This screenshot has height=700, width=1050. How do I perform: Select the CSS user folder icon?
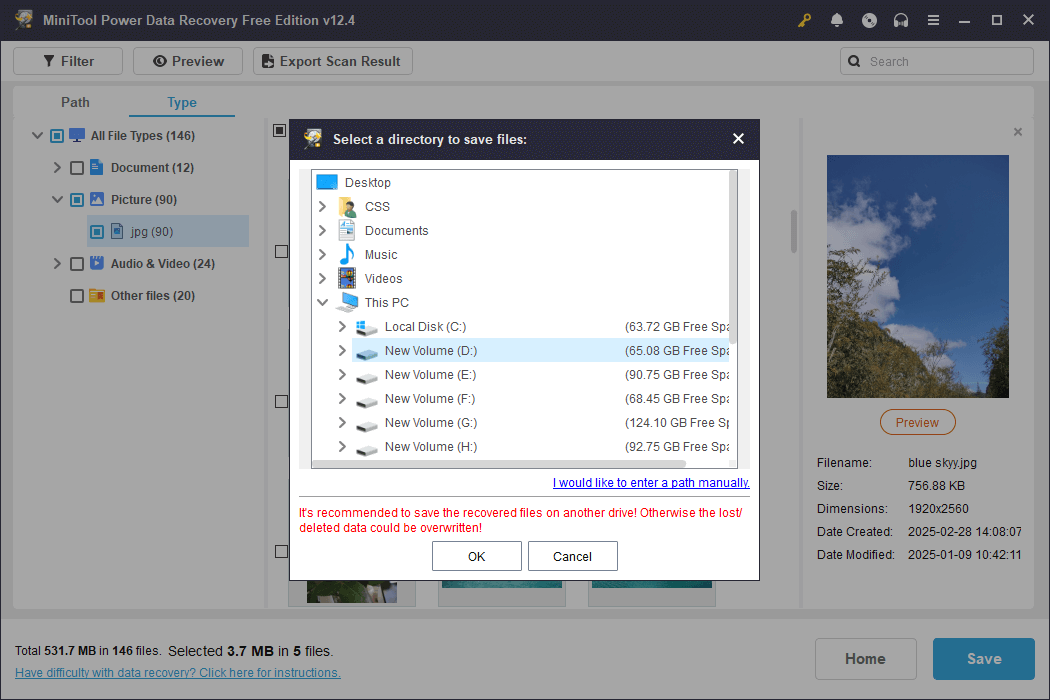coord(347,206)
